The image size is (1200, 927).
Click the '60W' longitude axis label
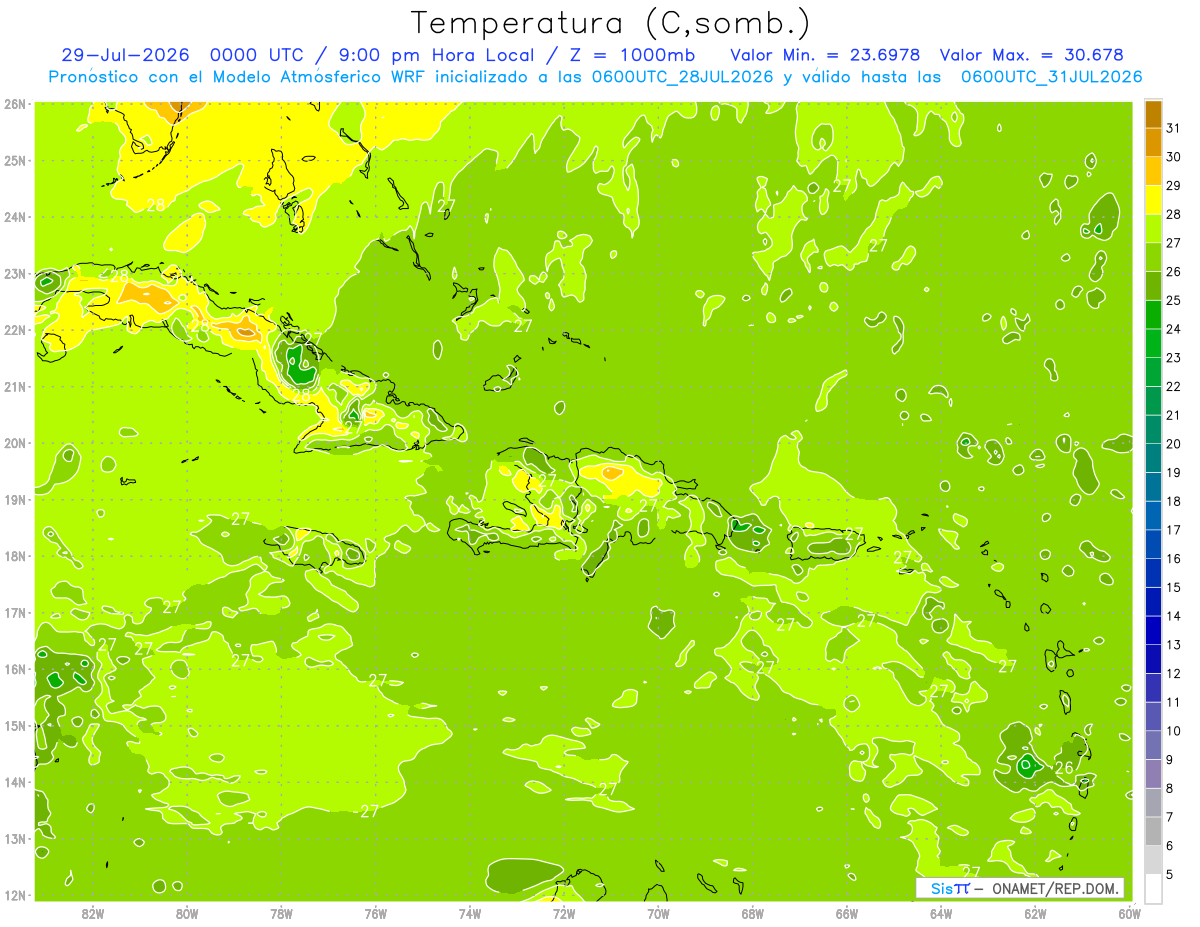[x=1129, y=913]
